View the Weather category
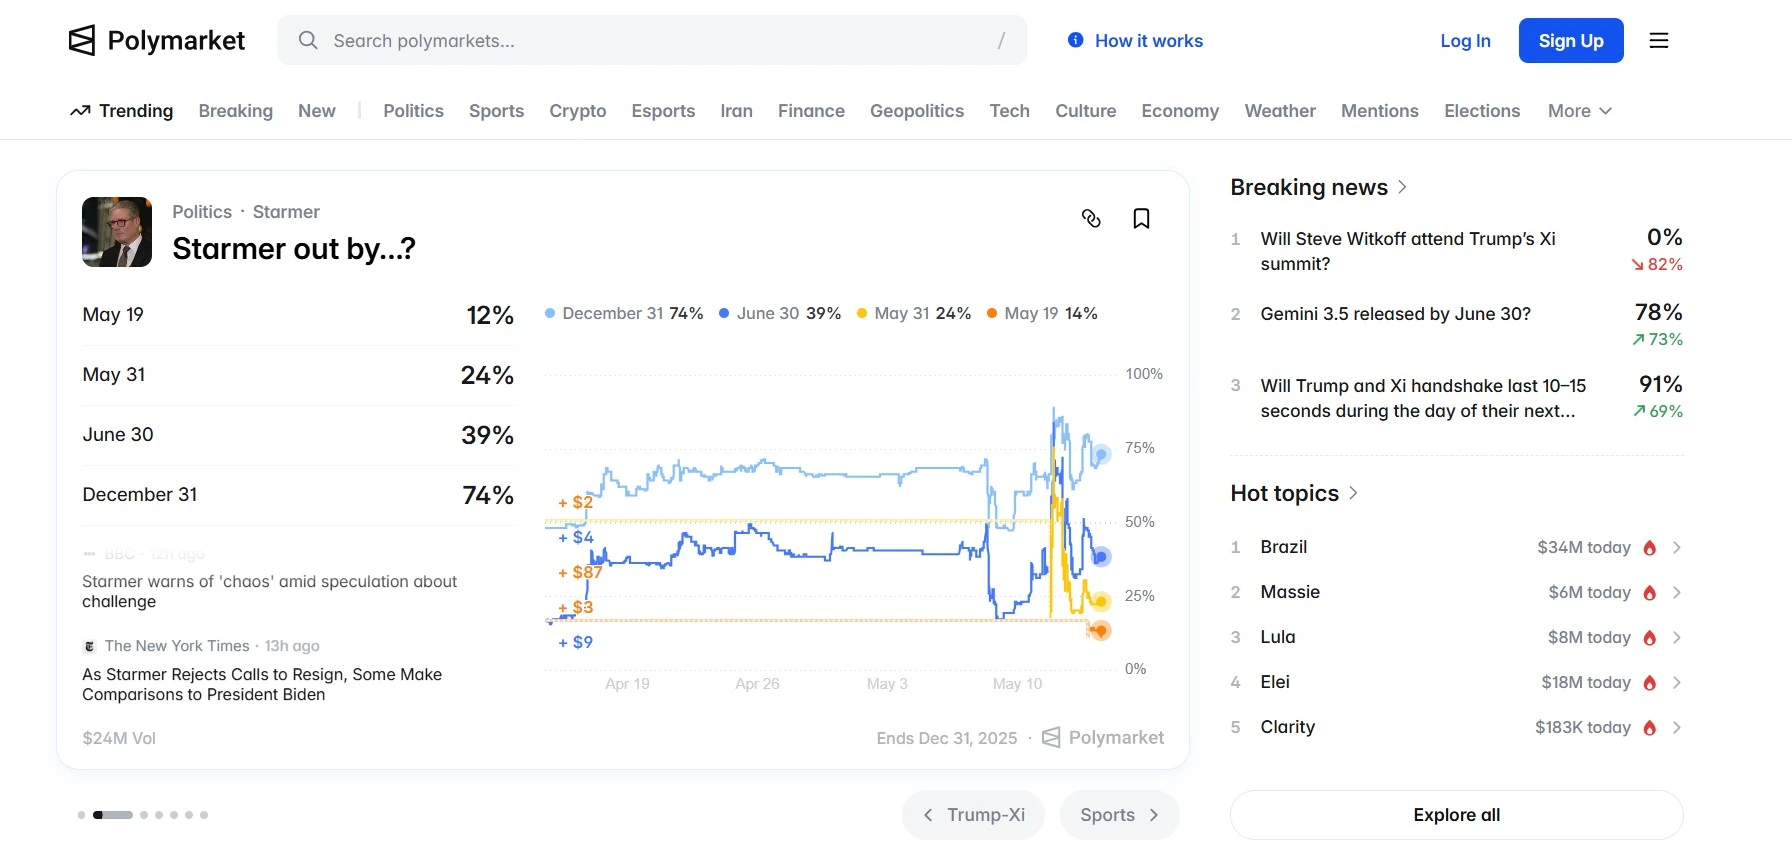 (1280, 111)
